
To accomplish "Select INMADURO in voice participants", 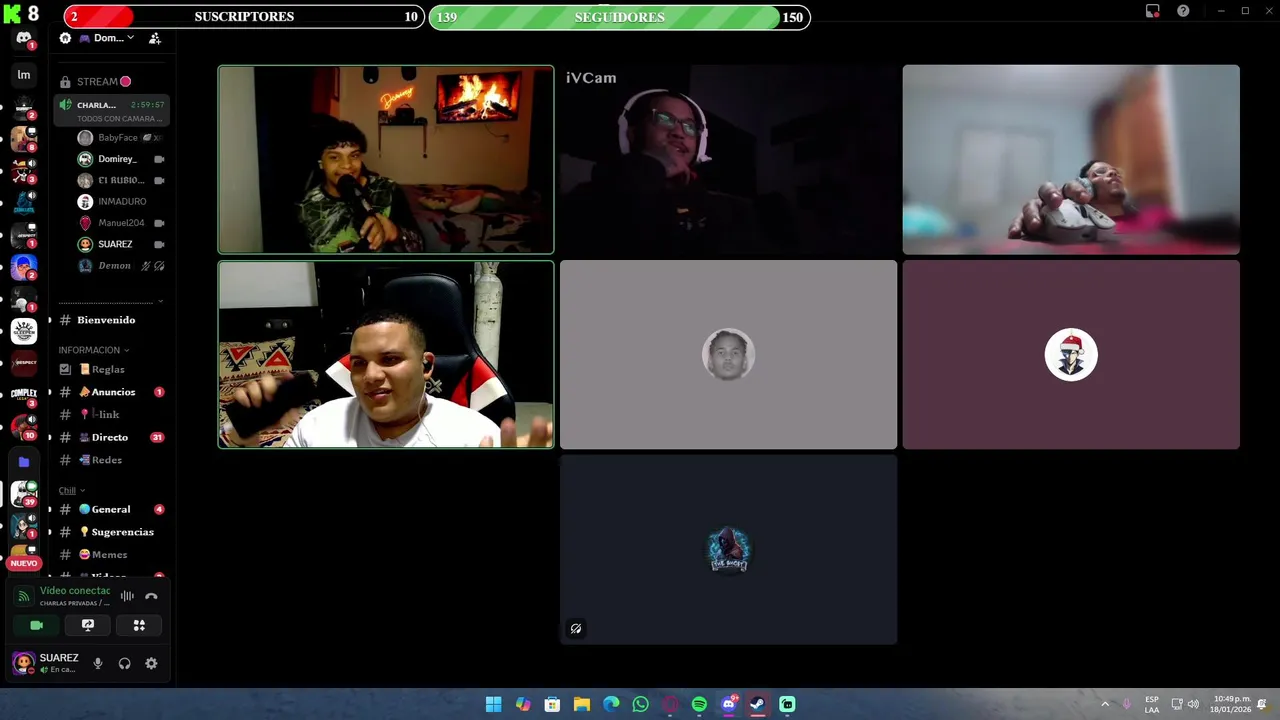I will (x=121, y=202).
